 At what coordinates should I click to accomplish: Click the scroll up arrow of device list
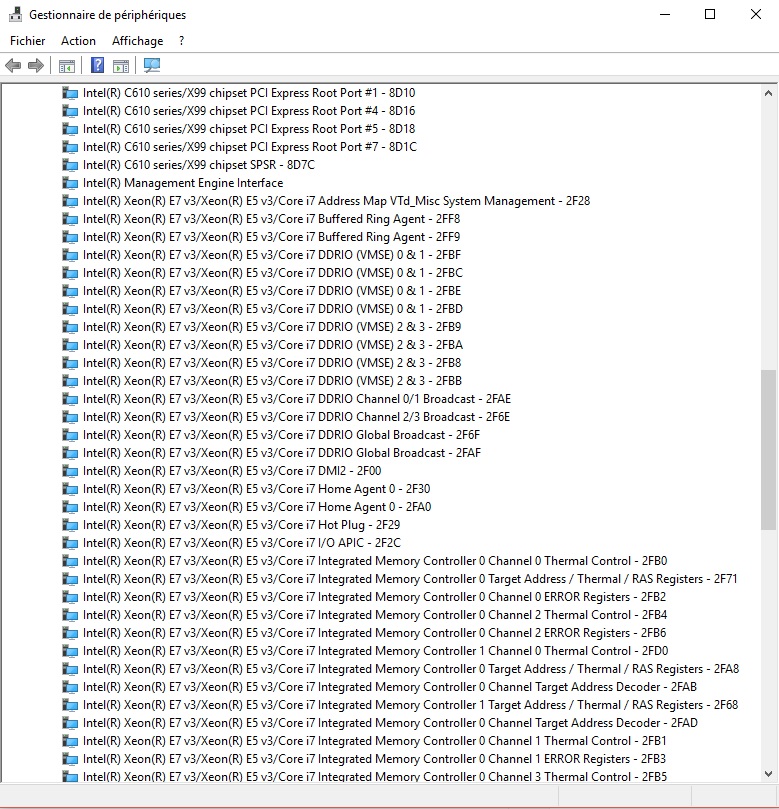(768, 93)
